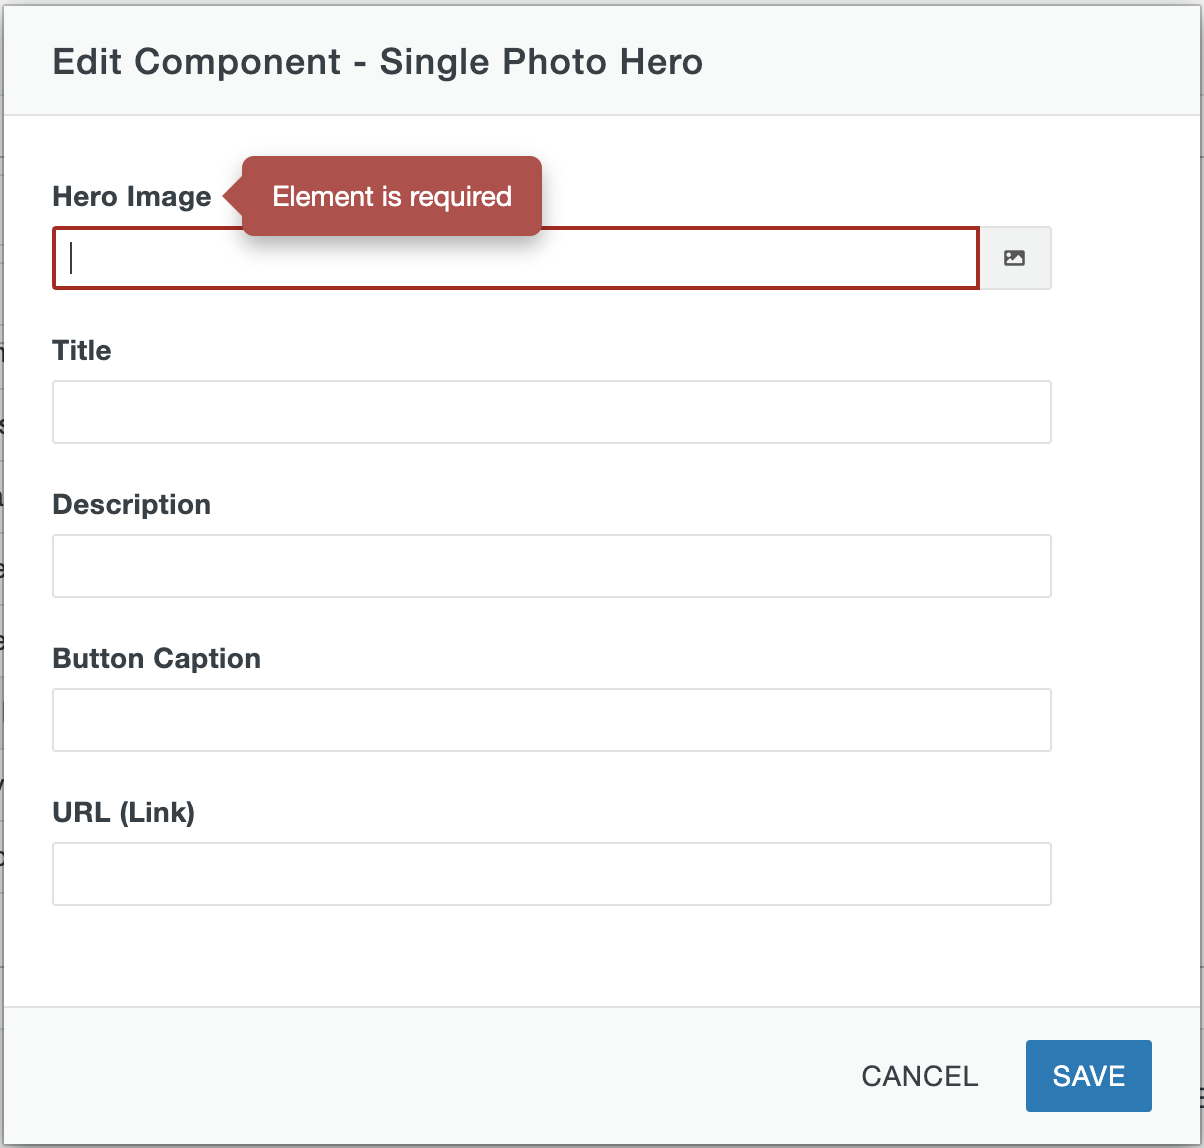
Task: Click the Description field label
Action: [x=131, y=505]
